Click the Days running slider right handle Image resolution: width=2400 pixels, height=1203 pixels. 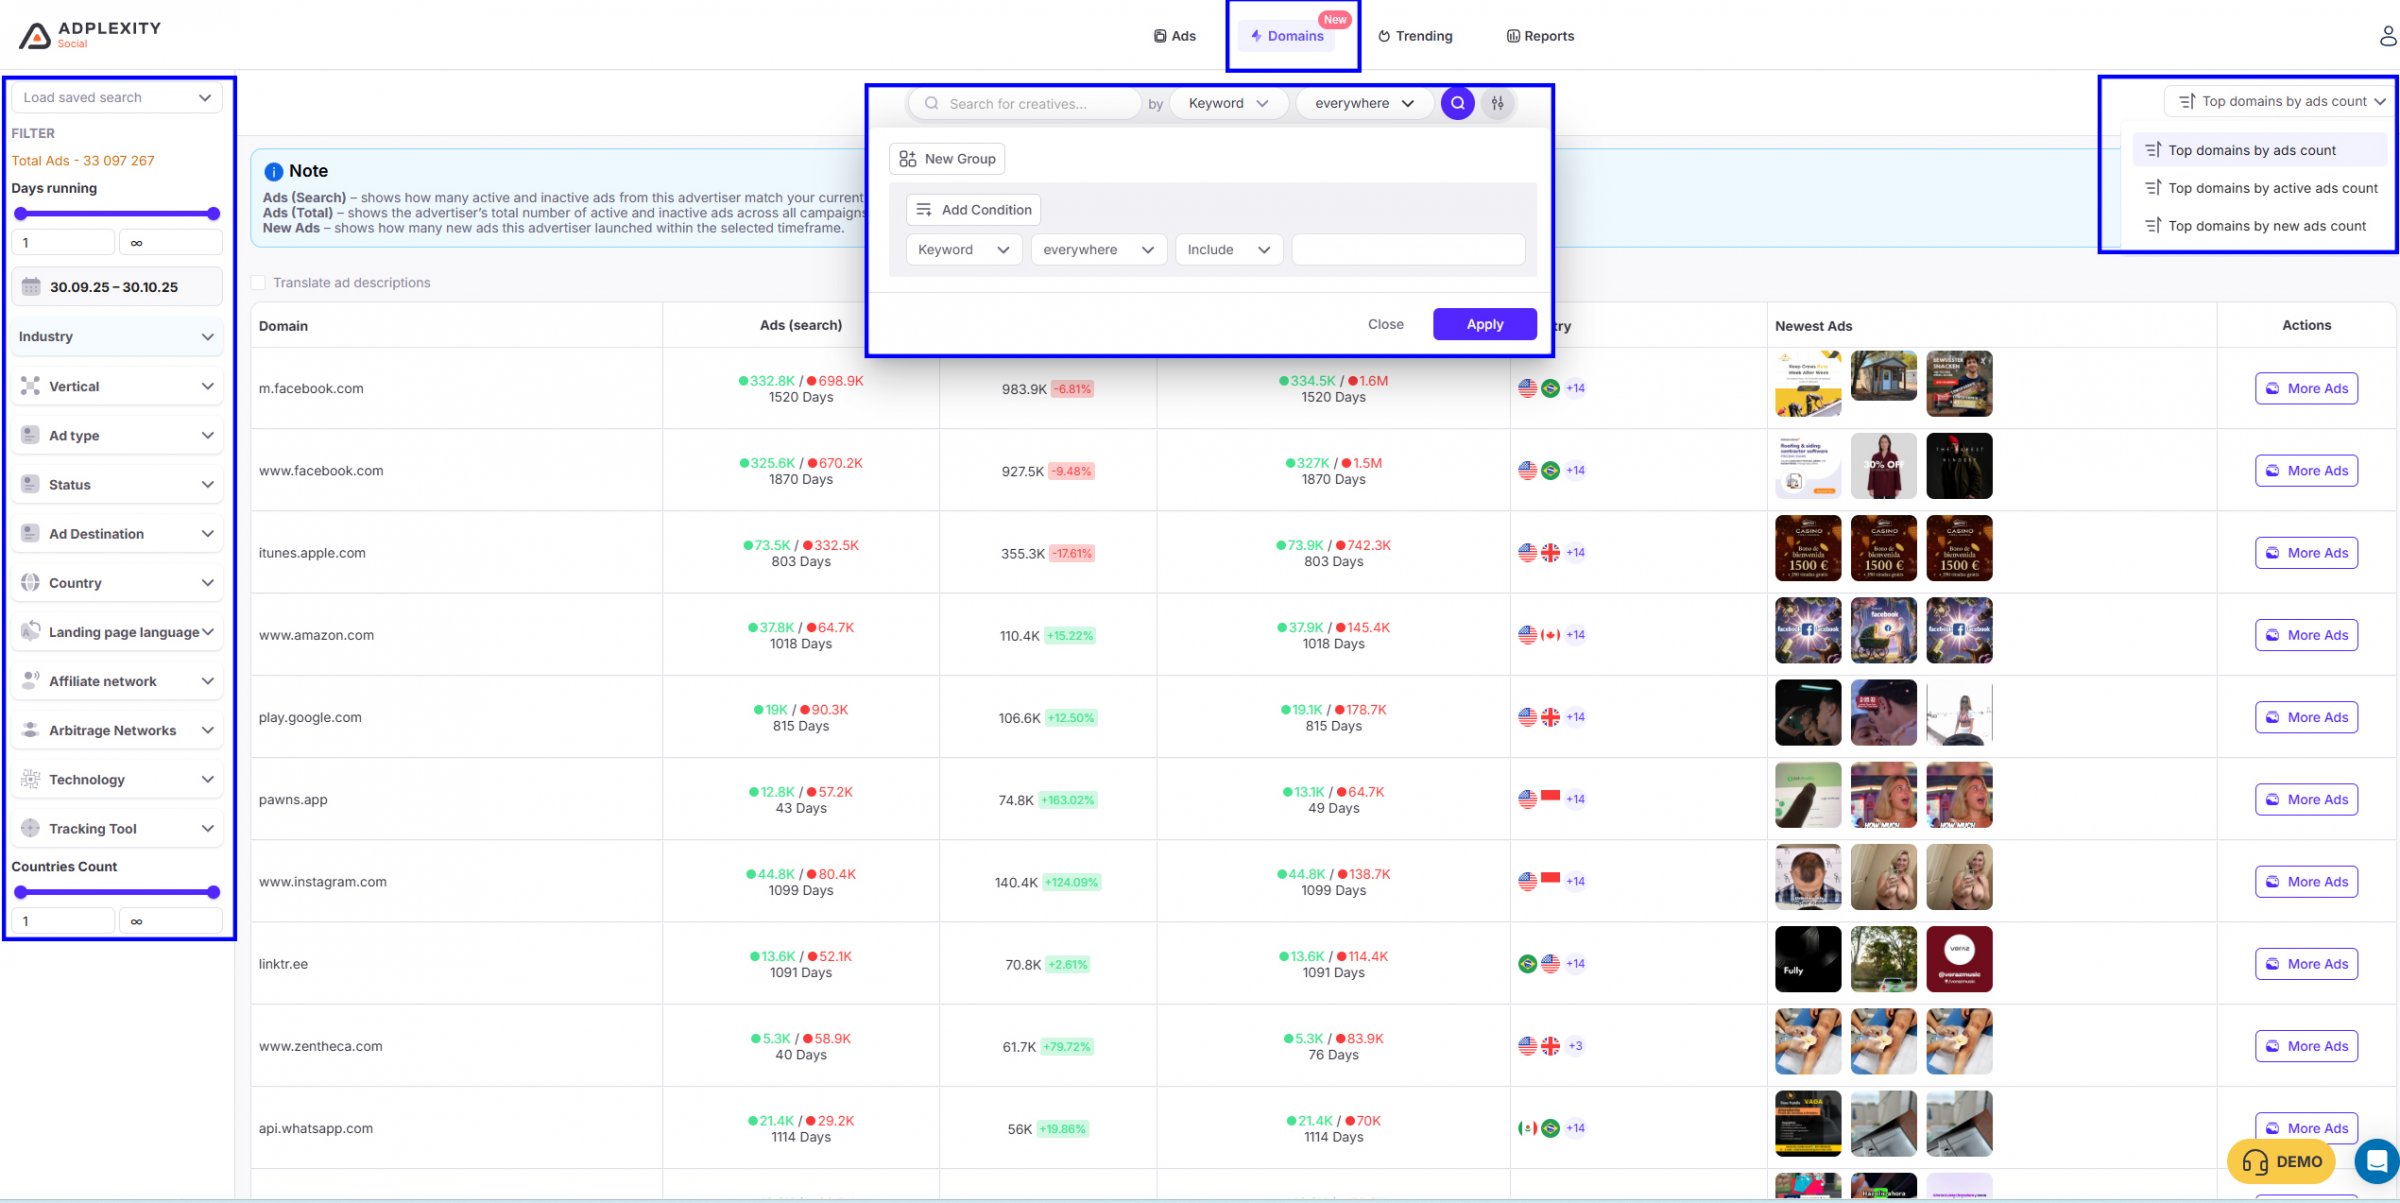point(213,214)
